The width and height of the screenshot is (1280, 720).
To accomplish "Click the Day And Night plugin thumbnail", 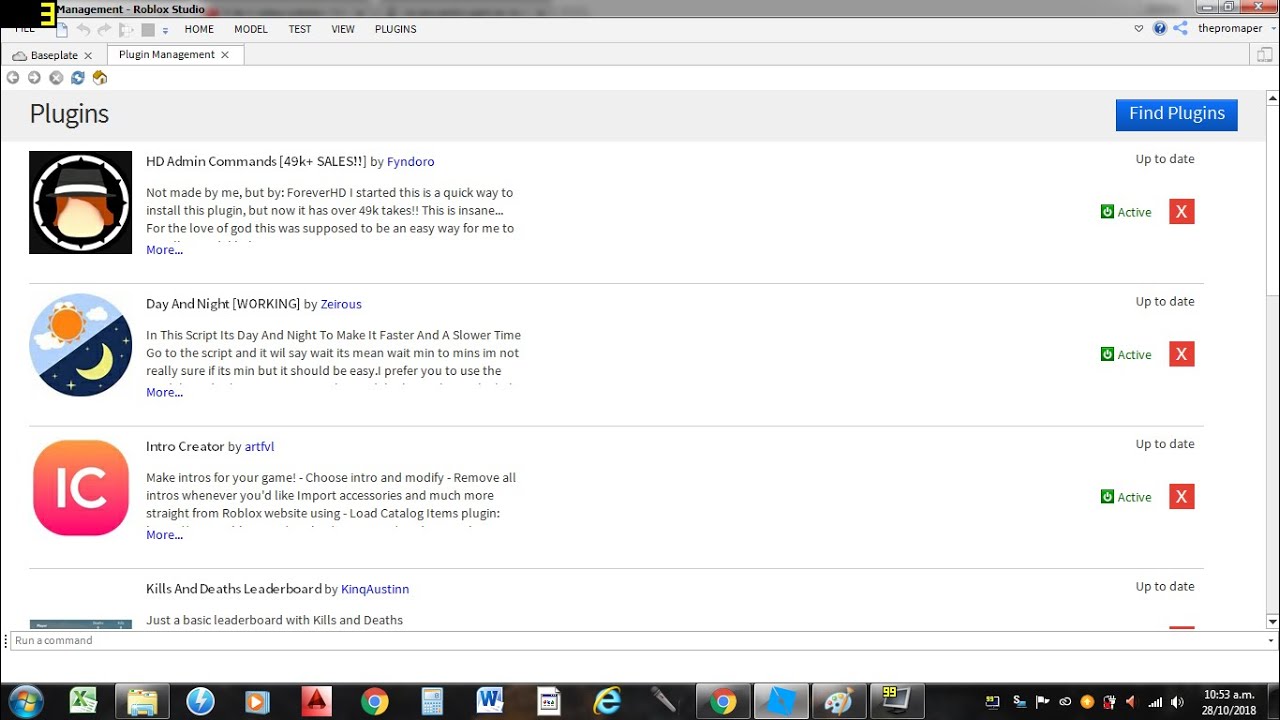I will (x=81, y=345).
